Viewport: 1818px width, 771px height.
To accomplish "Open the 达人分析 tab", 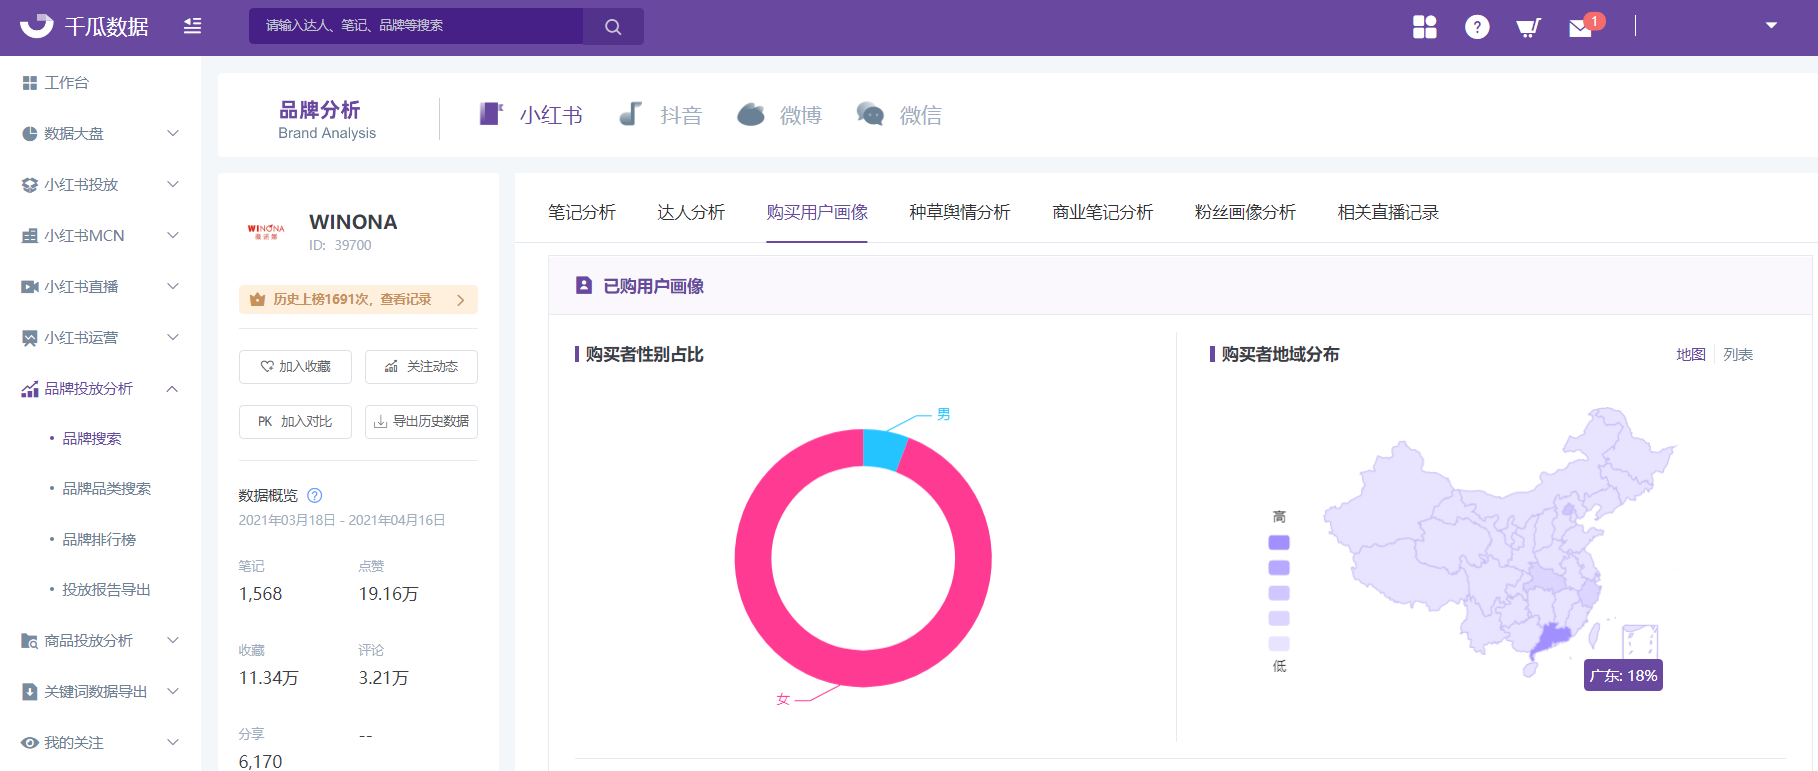I will [691, 213].
